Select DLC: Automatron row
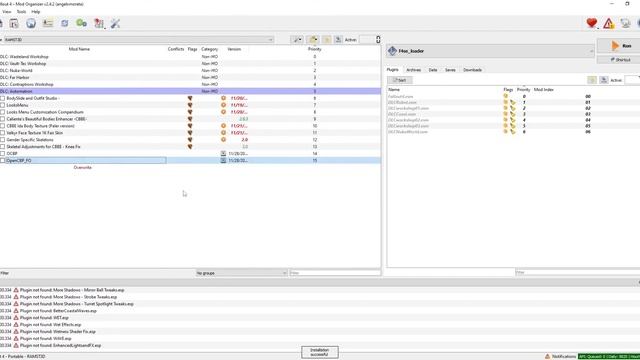This screenshot has width=640, height=360. point(190,91)
